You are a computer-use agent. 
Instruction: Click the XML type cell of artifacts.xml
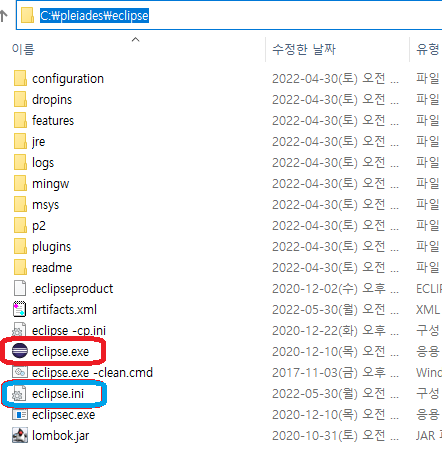point(428,310)
